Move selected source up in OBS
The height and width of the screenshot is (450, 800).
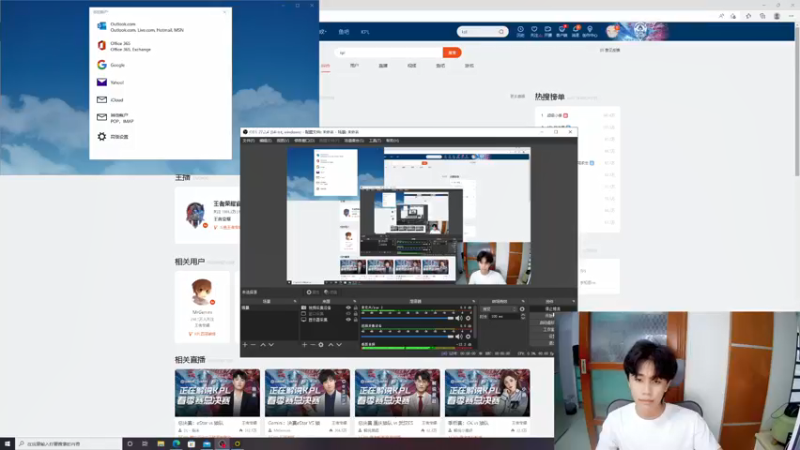pyautogui.click(x=331, y=345)
